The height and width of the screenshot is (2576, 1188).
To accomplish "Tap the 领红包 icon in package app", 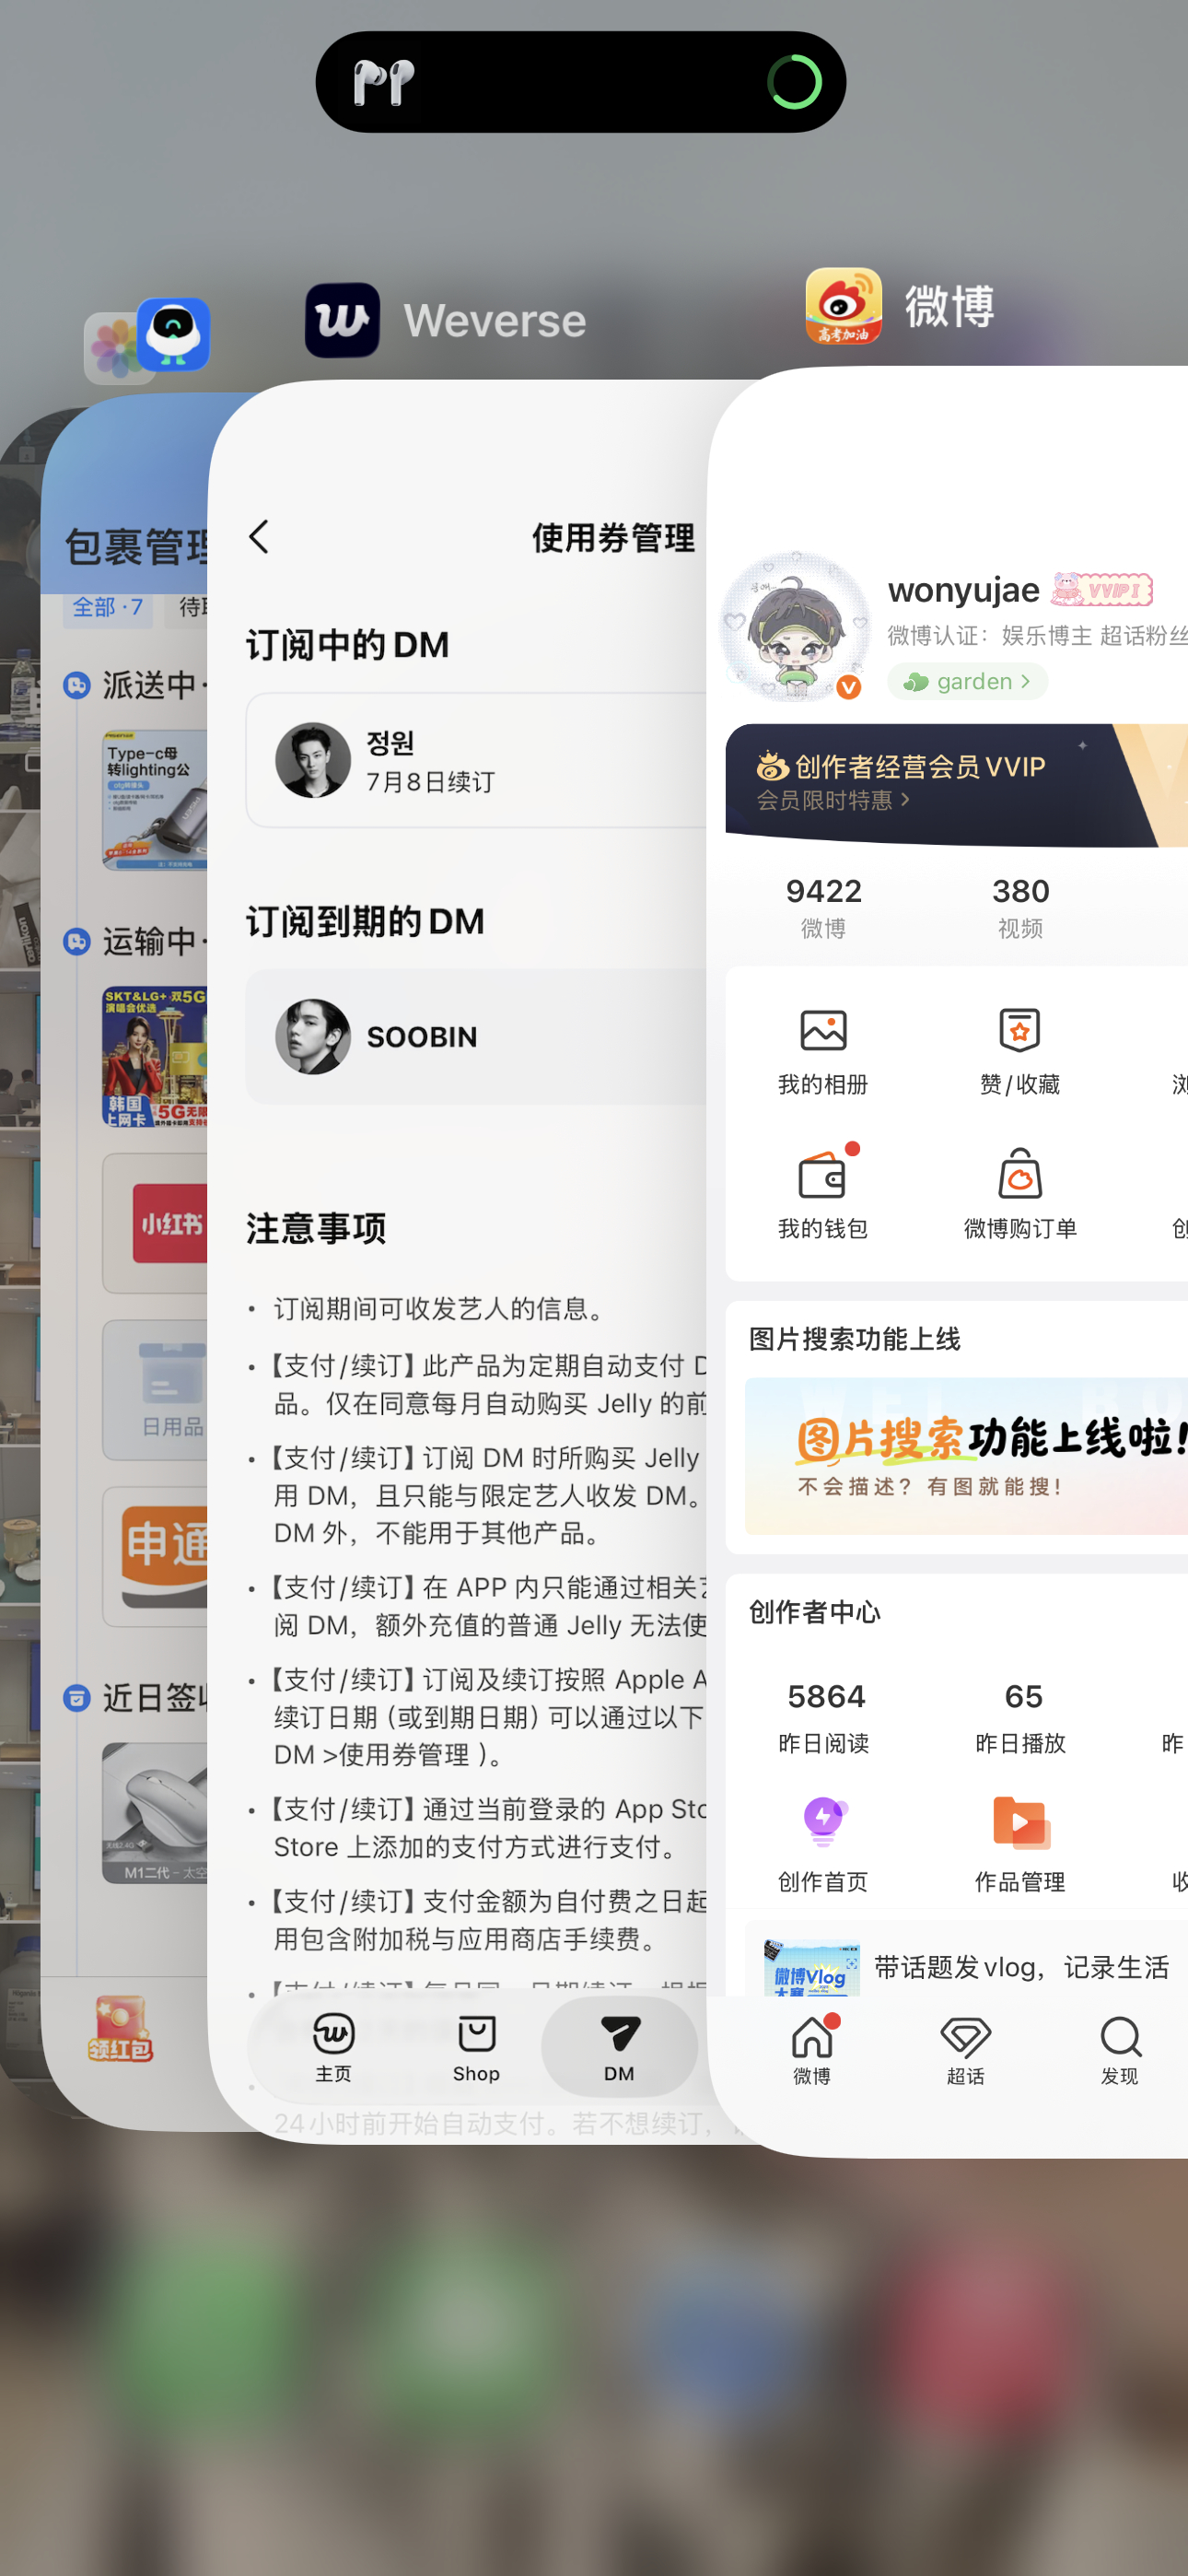I will [x=120, y=2030].
